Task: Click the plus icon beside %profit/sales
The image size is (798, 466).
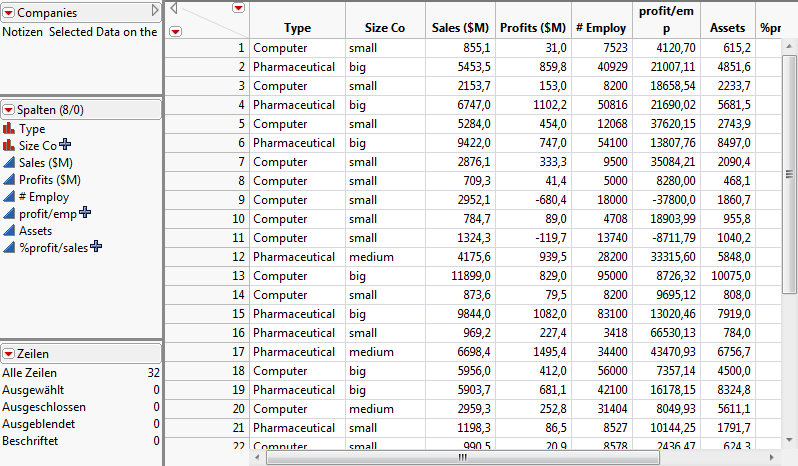Action: 97,247
